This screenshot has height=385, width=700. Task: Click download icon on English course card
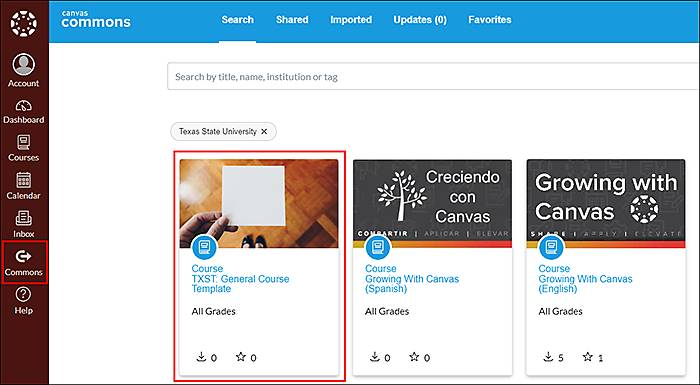pyautogui.click(x=548, y=356)
